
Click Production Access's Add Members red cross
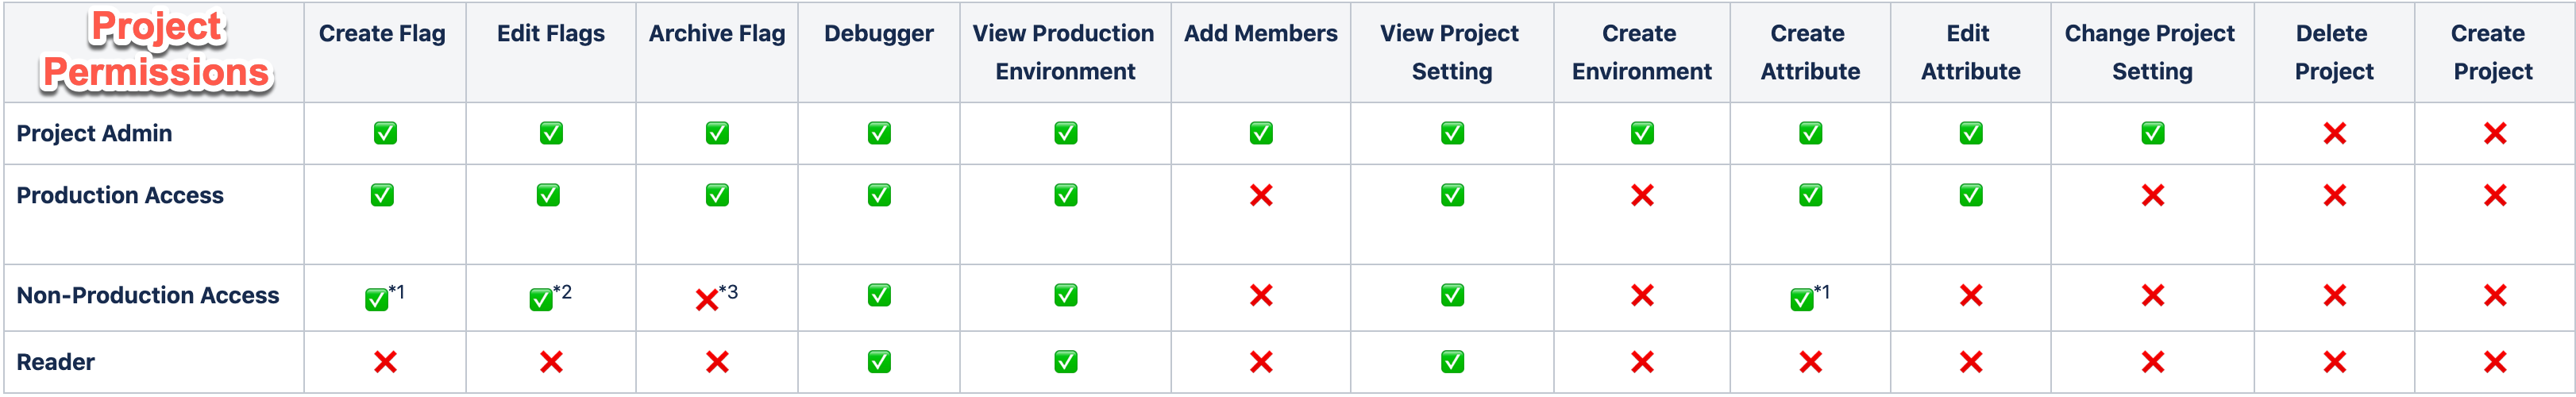click(x=1261, y=195)
